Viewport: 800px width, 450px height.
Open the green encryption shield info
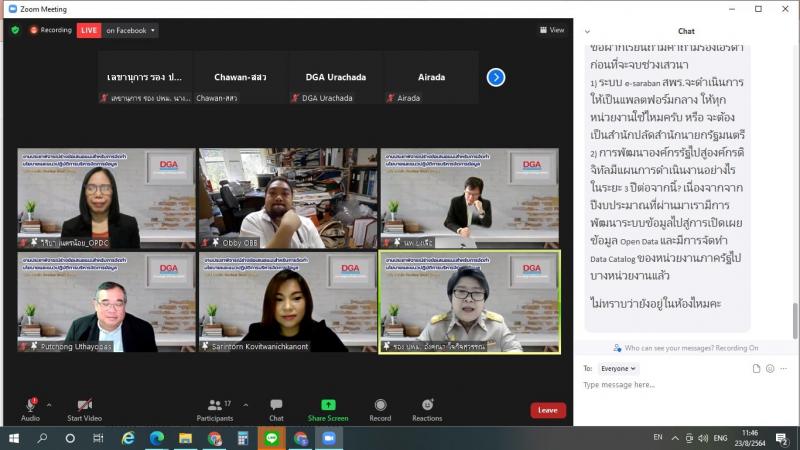click(15, 30)
